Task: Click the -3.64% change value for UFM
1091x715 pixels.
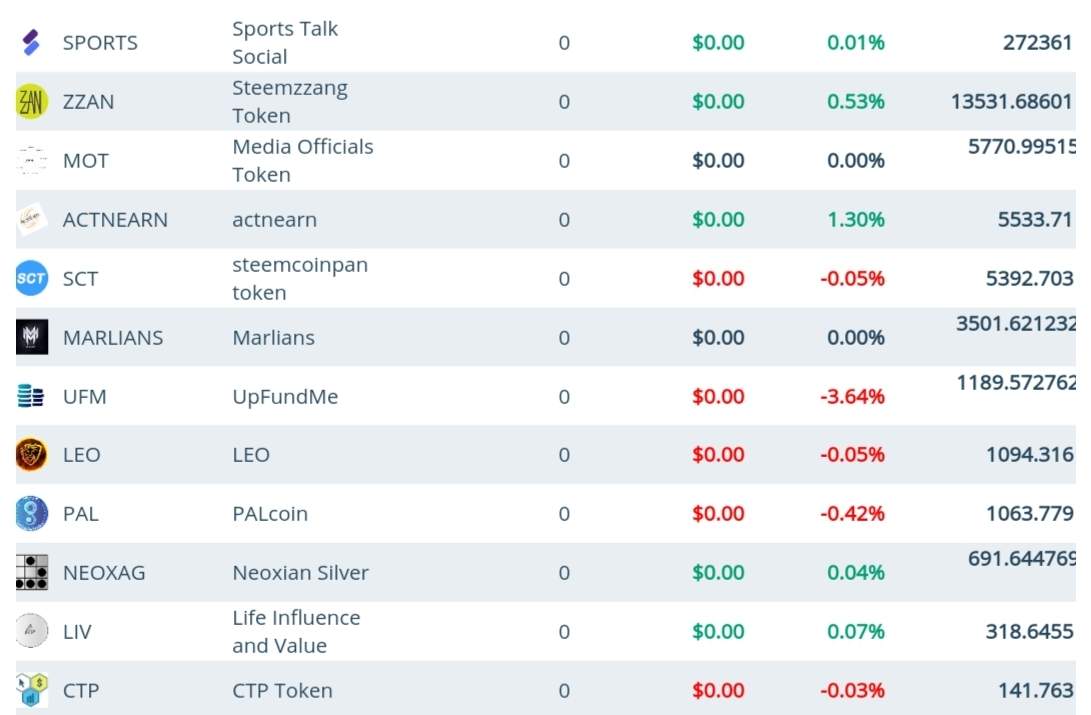Action: (x=852, y=397)
